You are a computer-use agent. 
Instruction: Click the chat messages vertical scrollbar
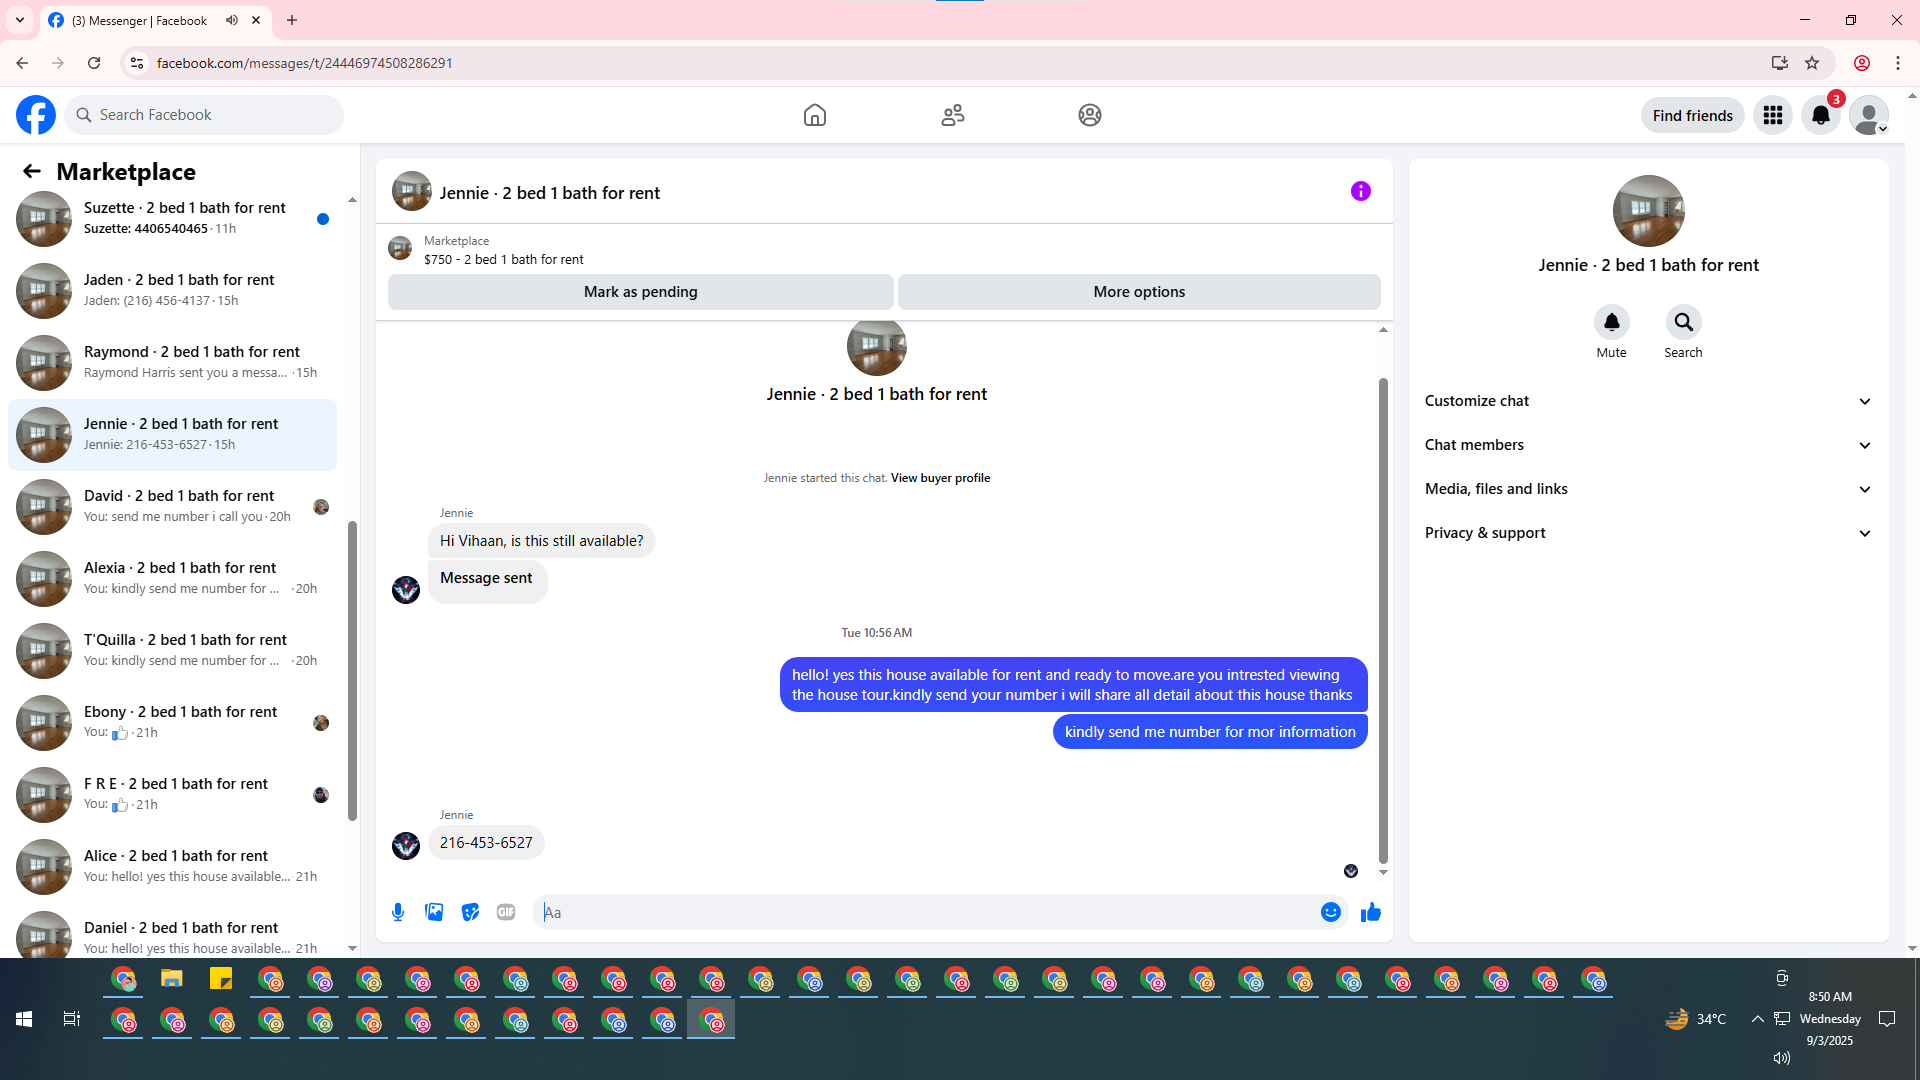(x=1383, y=620)
